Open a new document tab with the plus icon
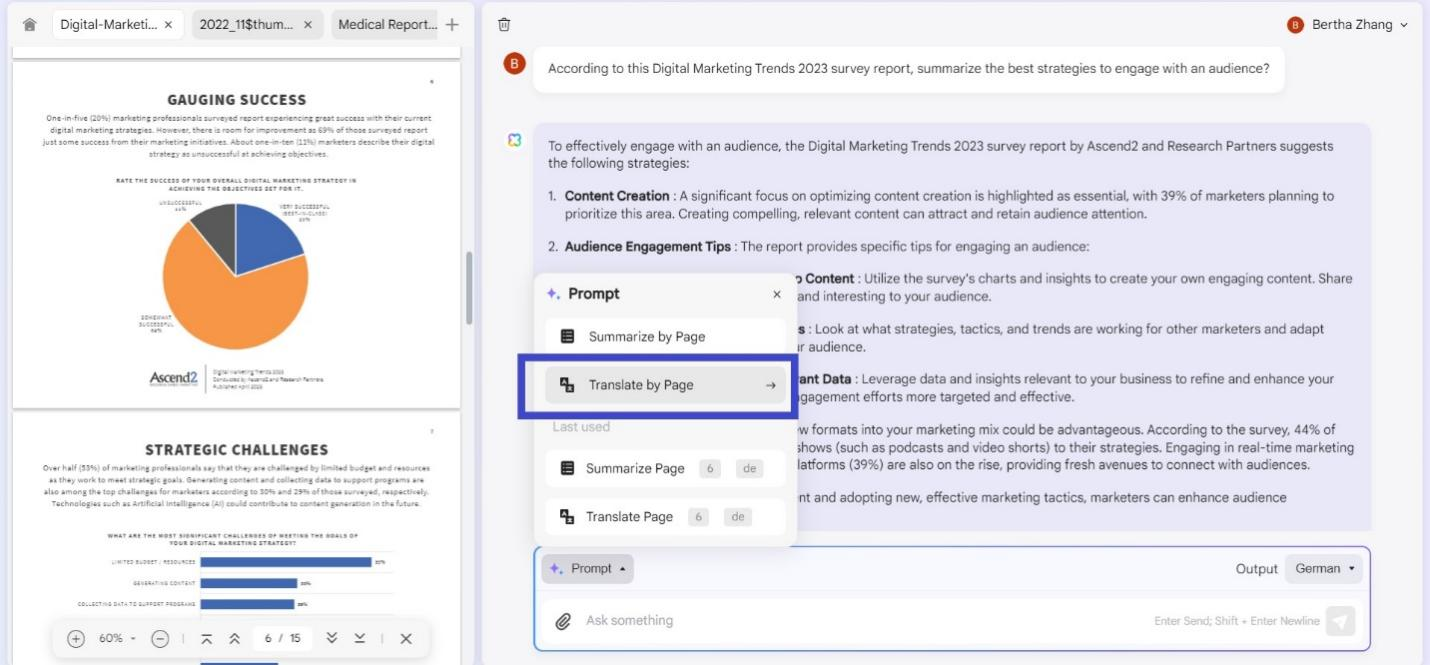This screenshot has width=1430, height=665. 451,23
